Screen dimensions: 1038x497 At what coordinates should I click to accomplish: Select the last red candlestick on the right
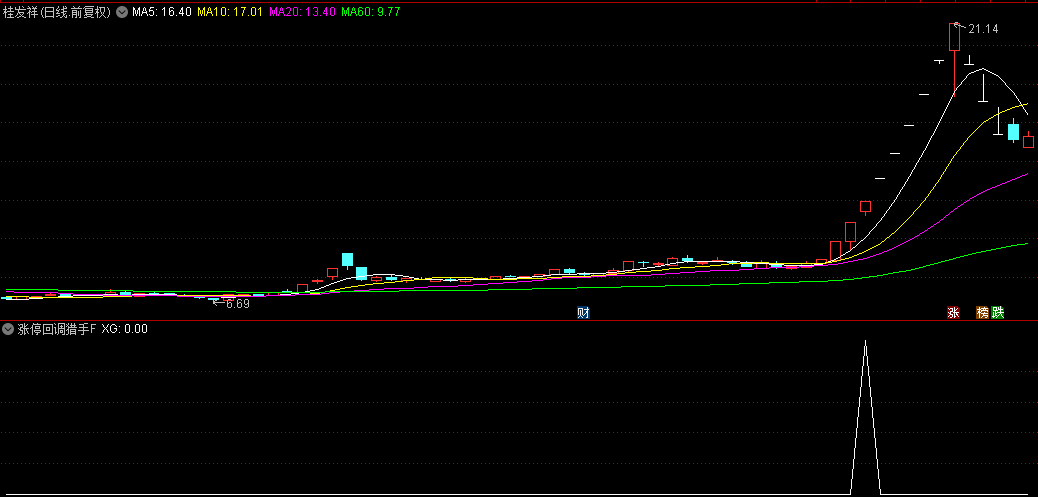[x=1028, y=141]
